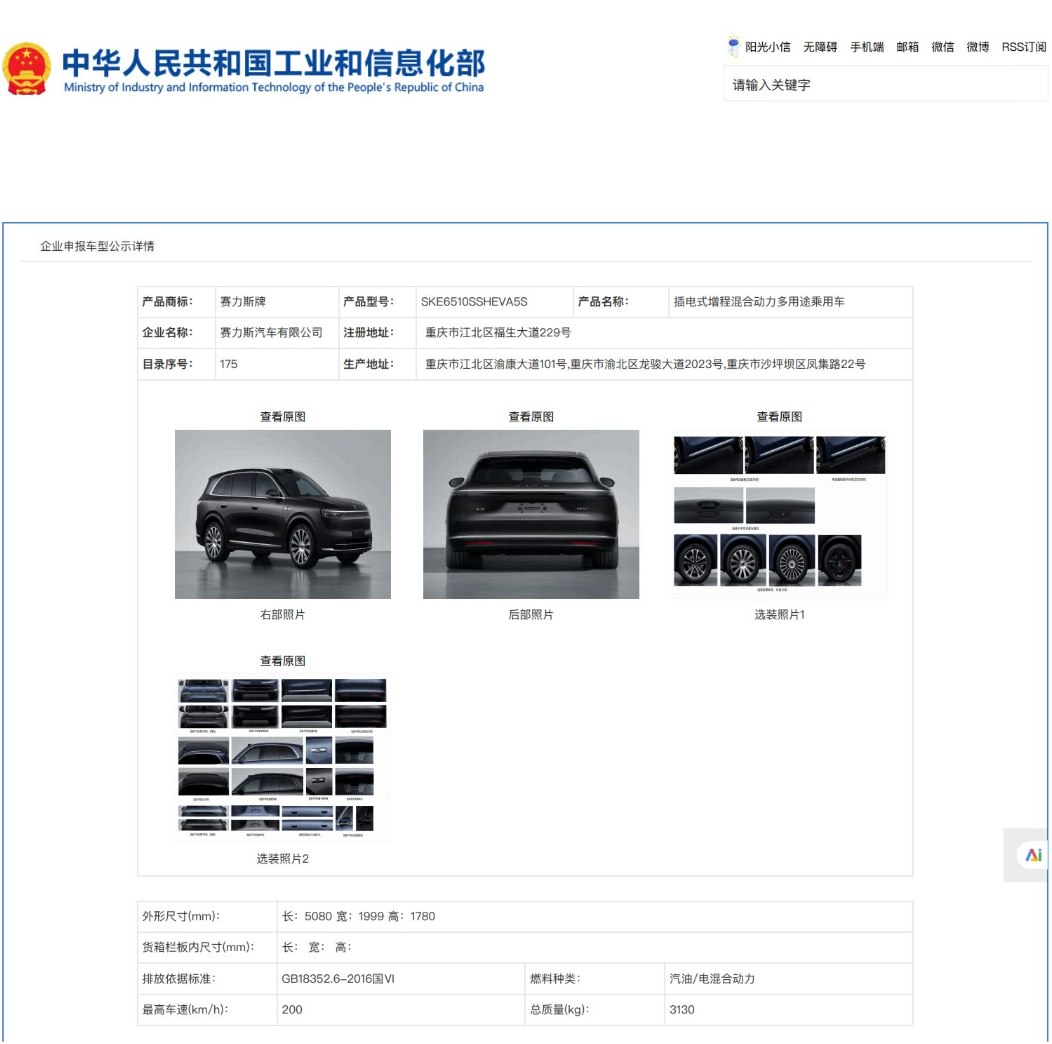Click 查看原图 above 选装照片1
Screen dimensions: 1052x1044
pos(779,417)
